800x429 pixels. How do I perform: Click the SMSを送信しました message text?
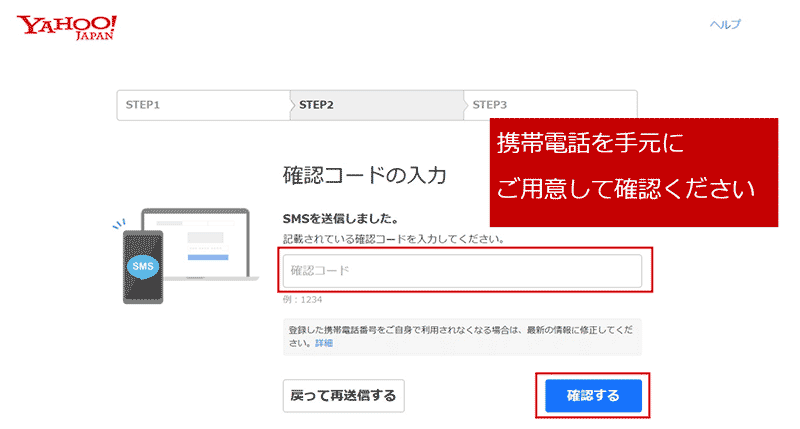pos(341,218)
